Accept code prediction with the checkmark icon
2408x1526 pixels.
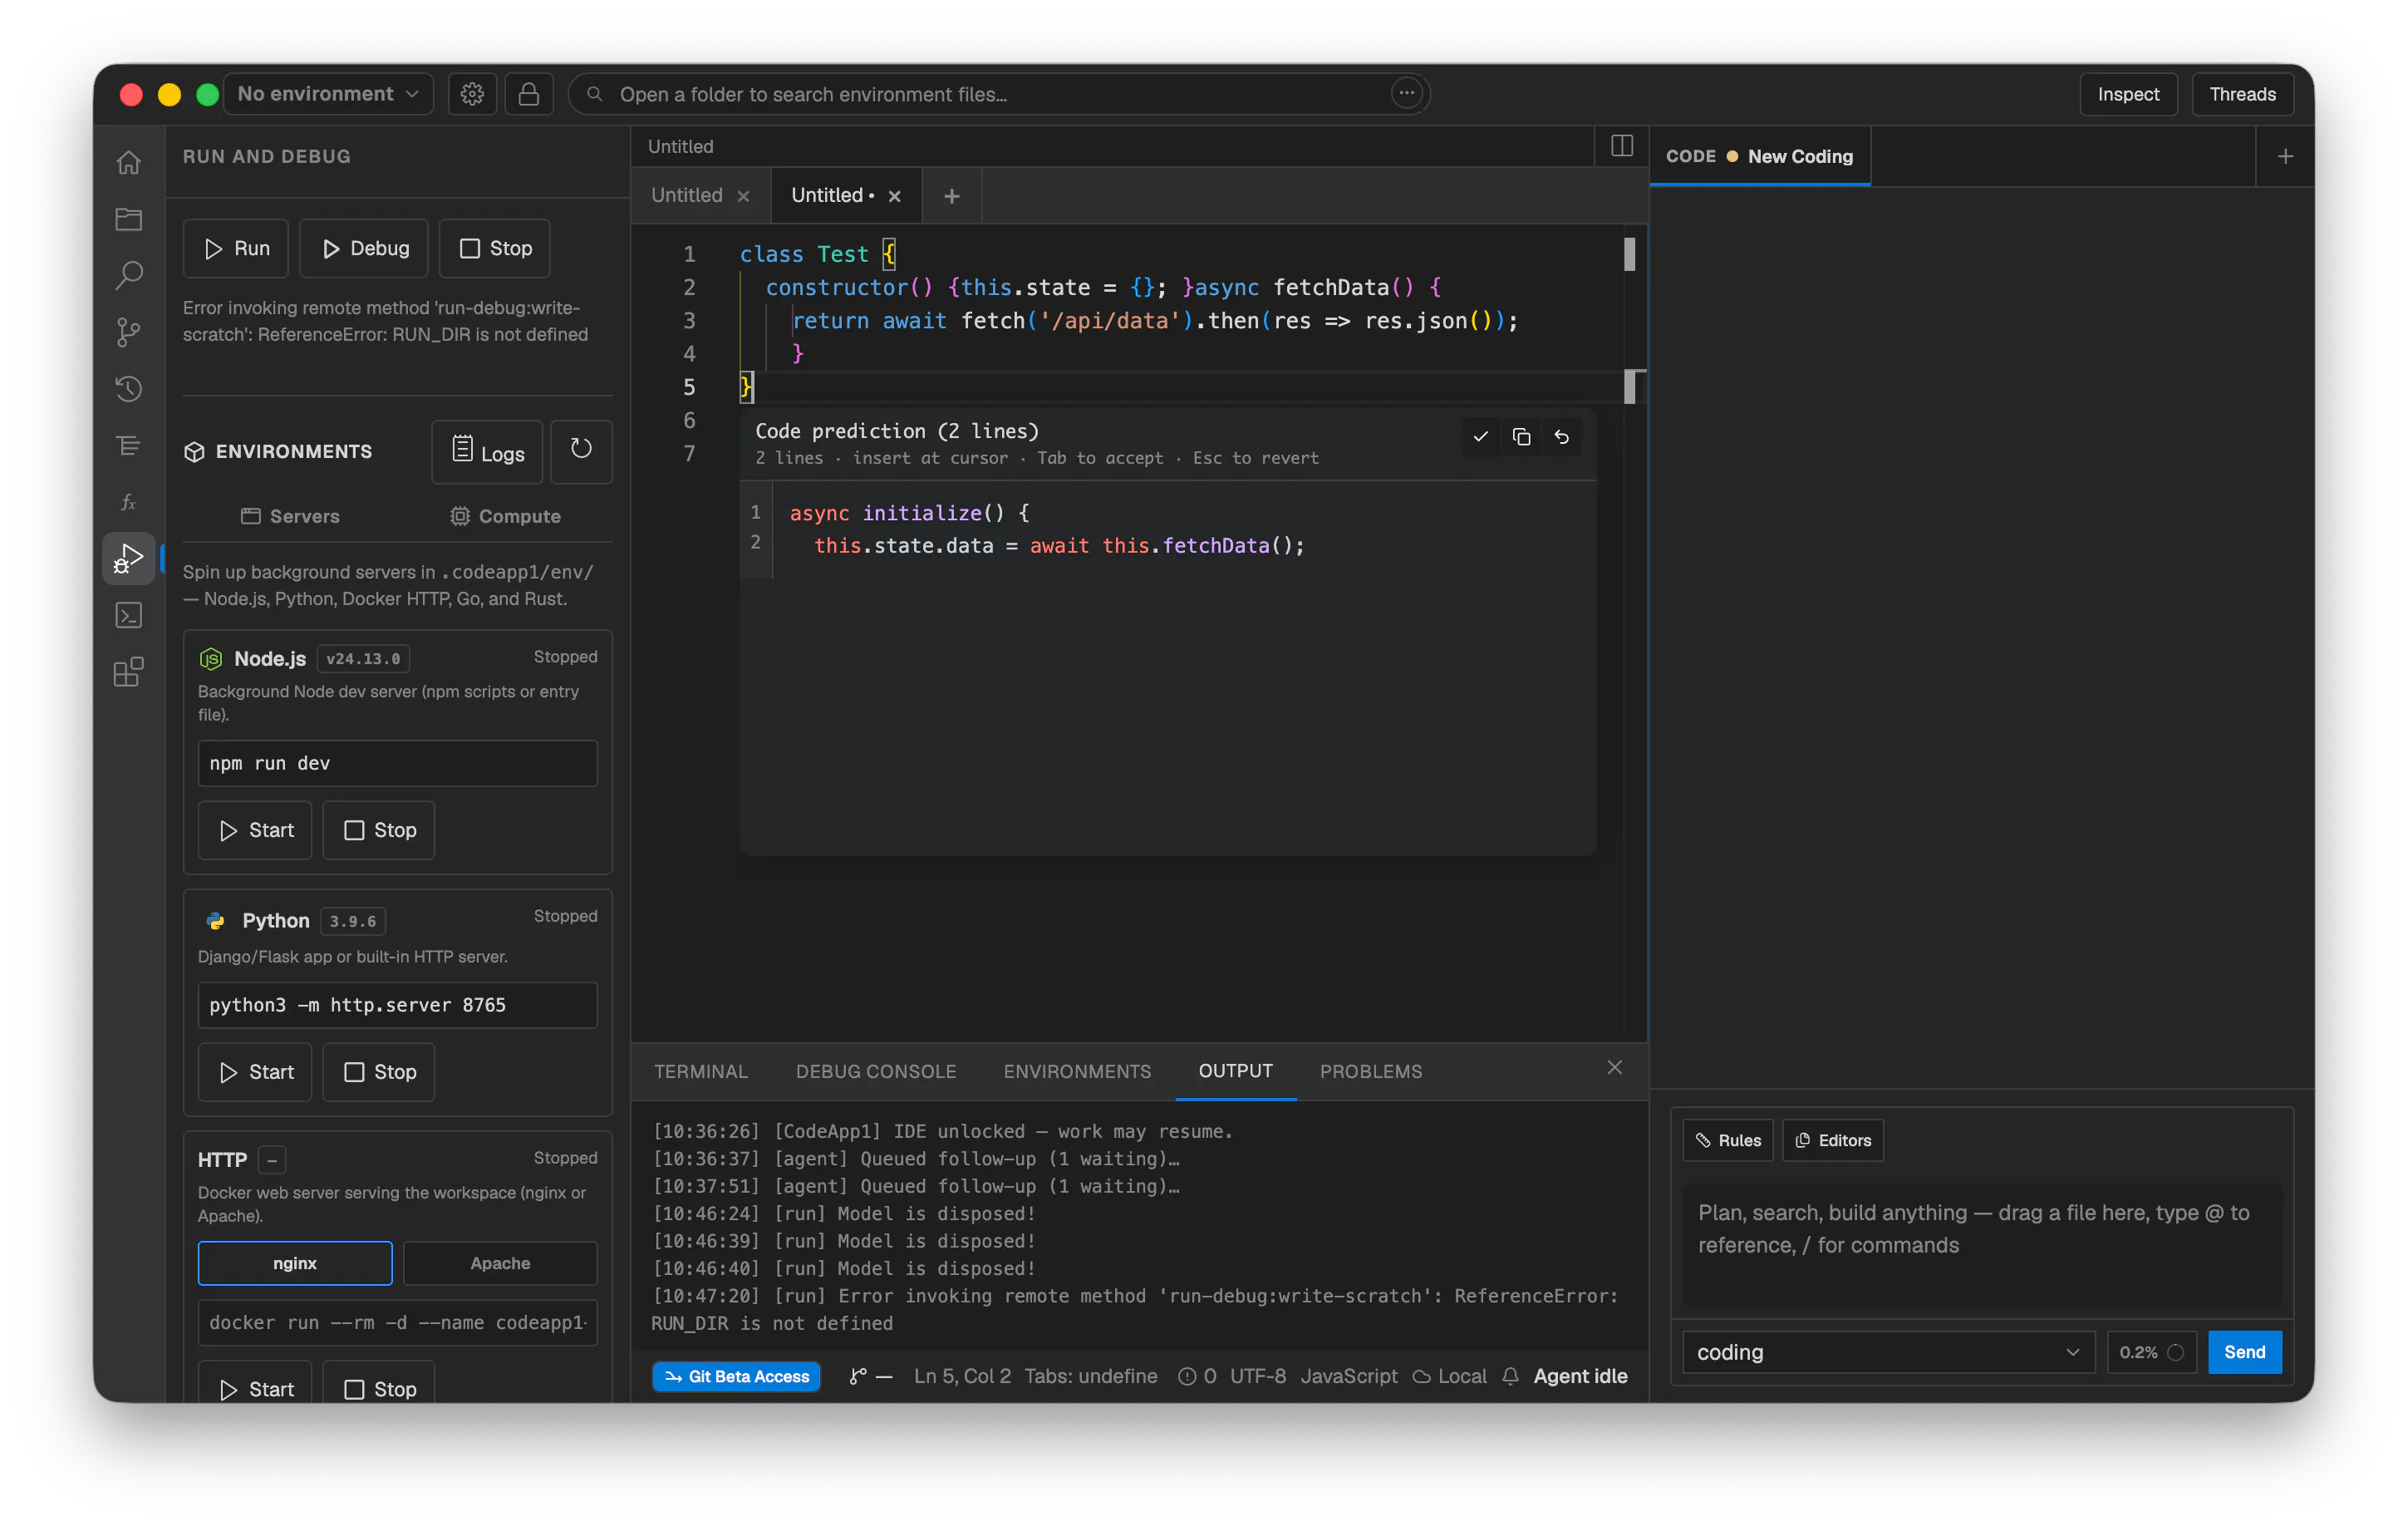click(1481, 437)
